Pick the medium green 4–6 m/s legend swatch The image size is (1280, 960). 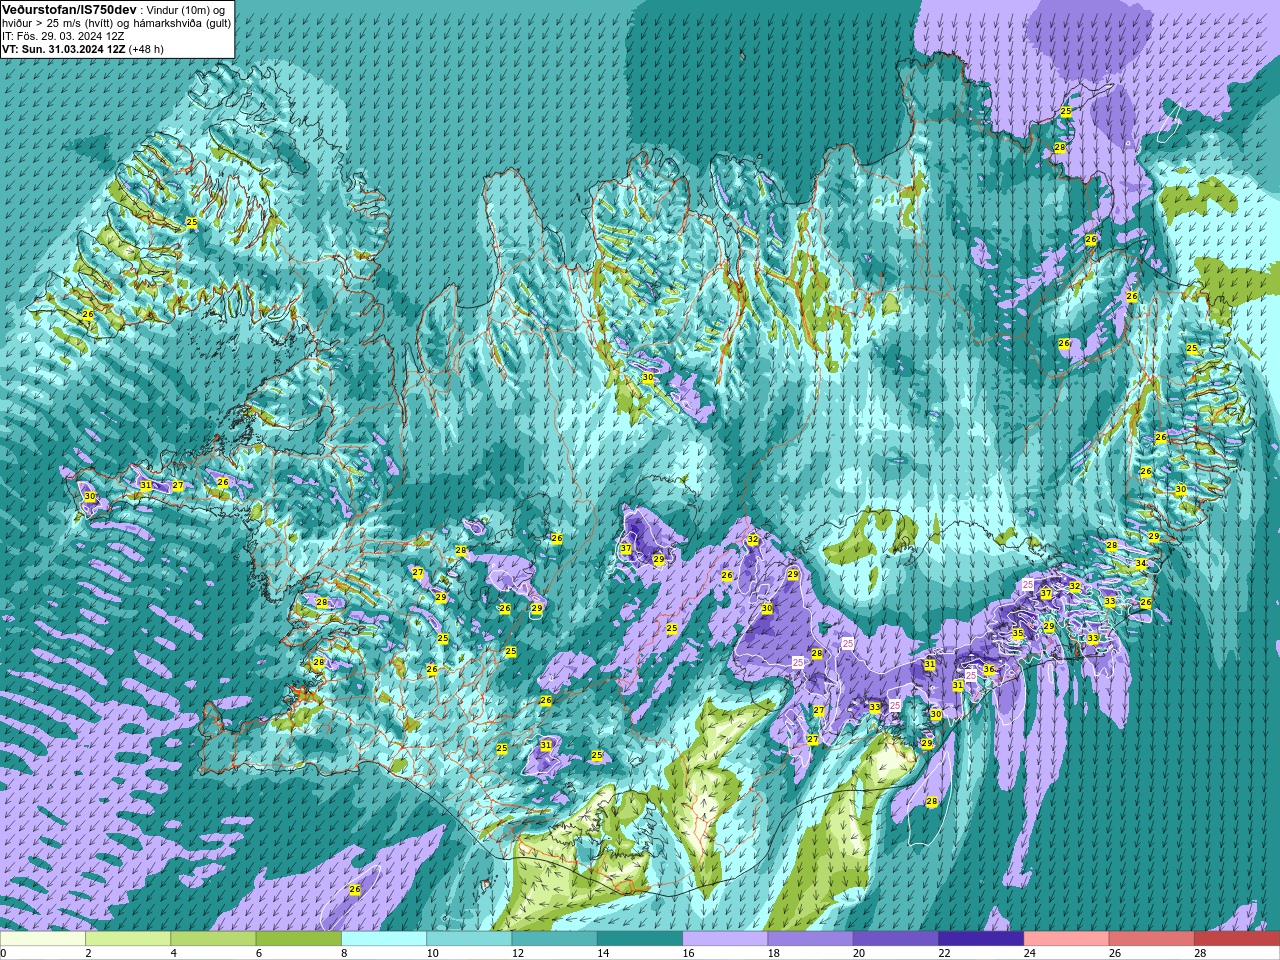(213, 939)
